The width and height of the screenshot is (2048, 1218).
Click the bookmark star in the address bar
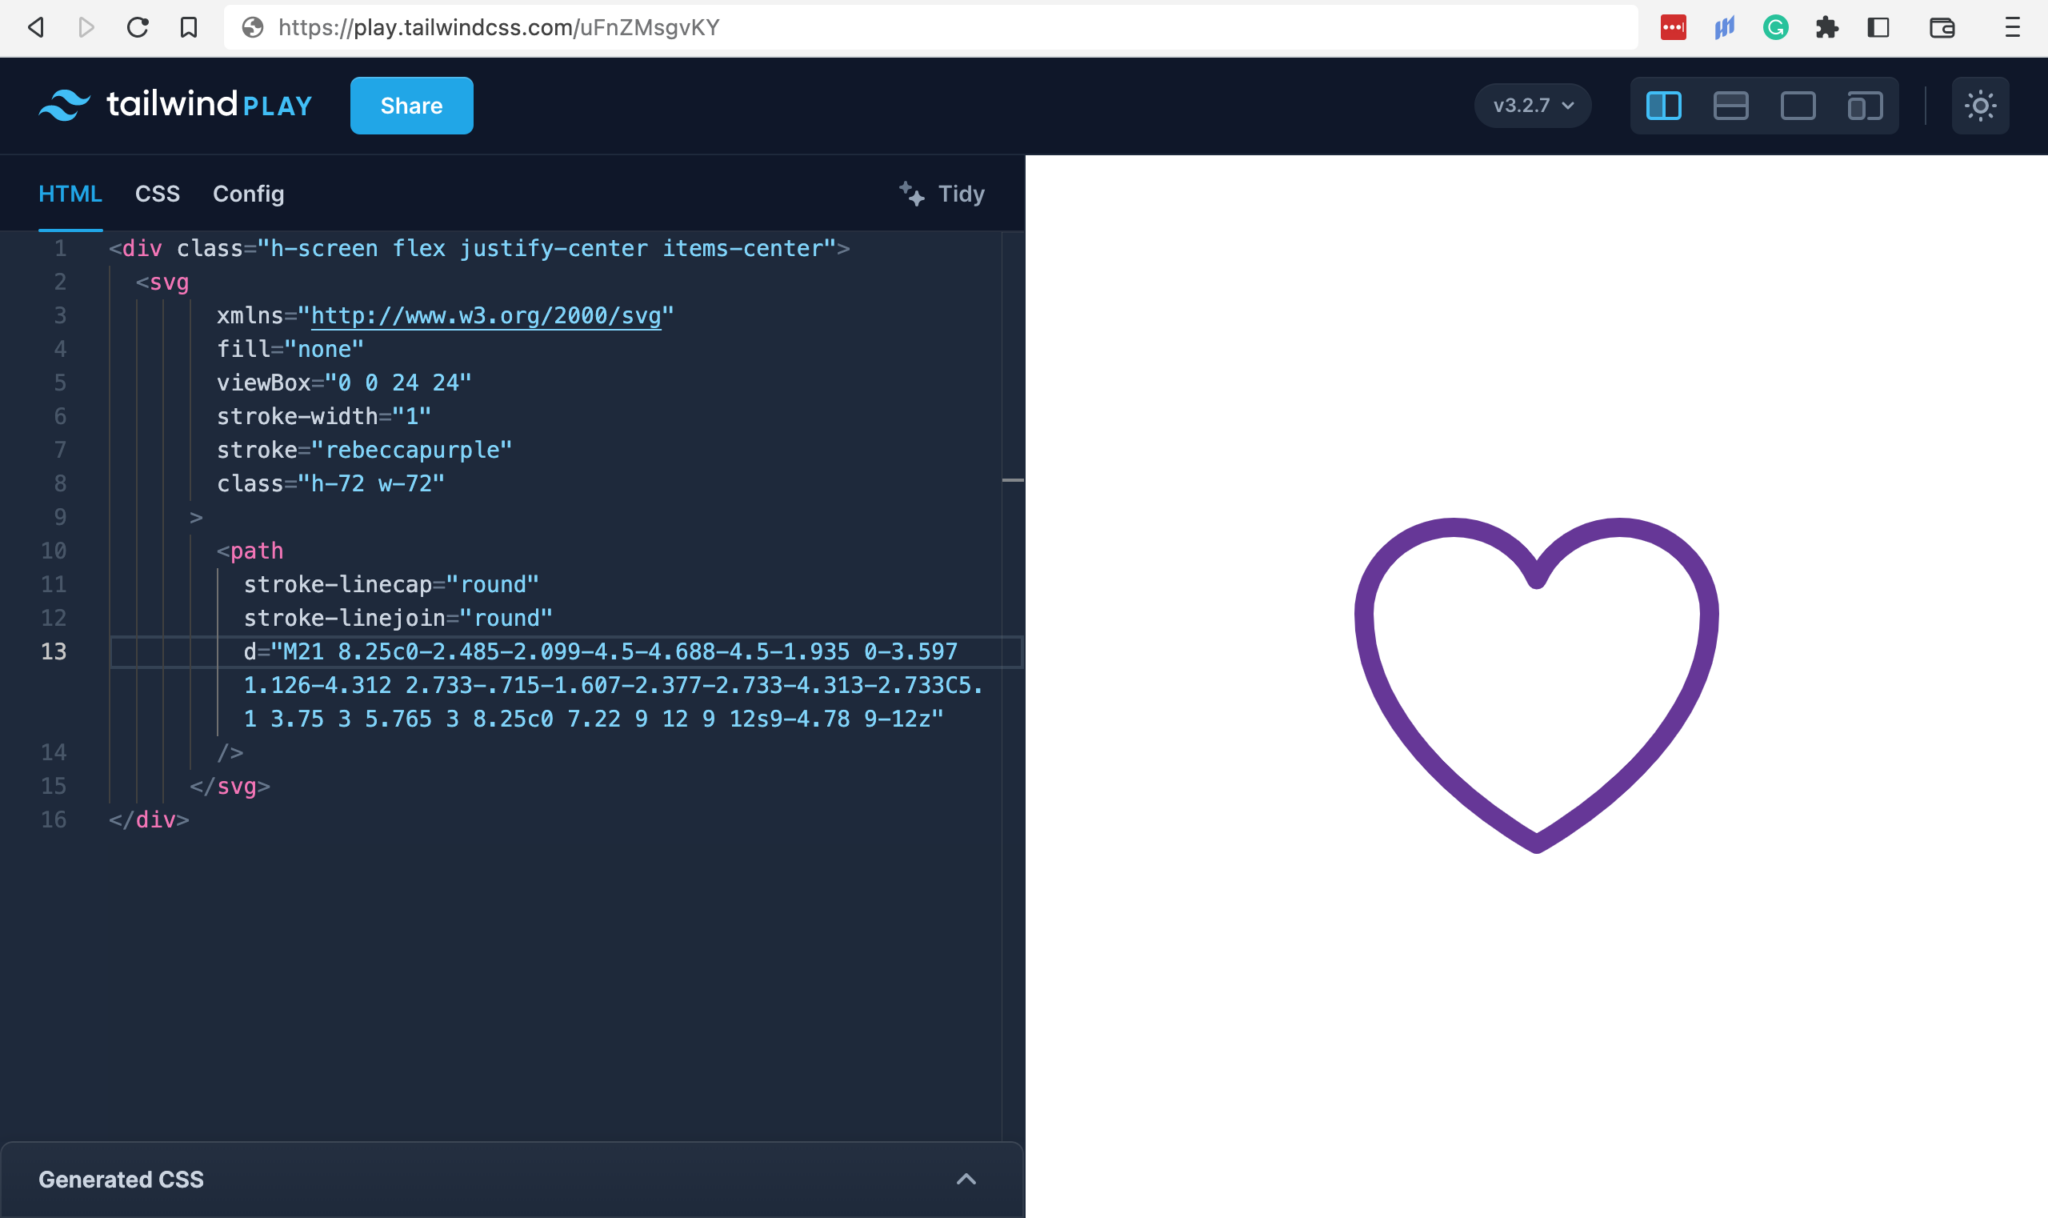click(190, 27)
